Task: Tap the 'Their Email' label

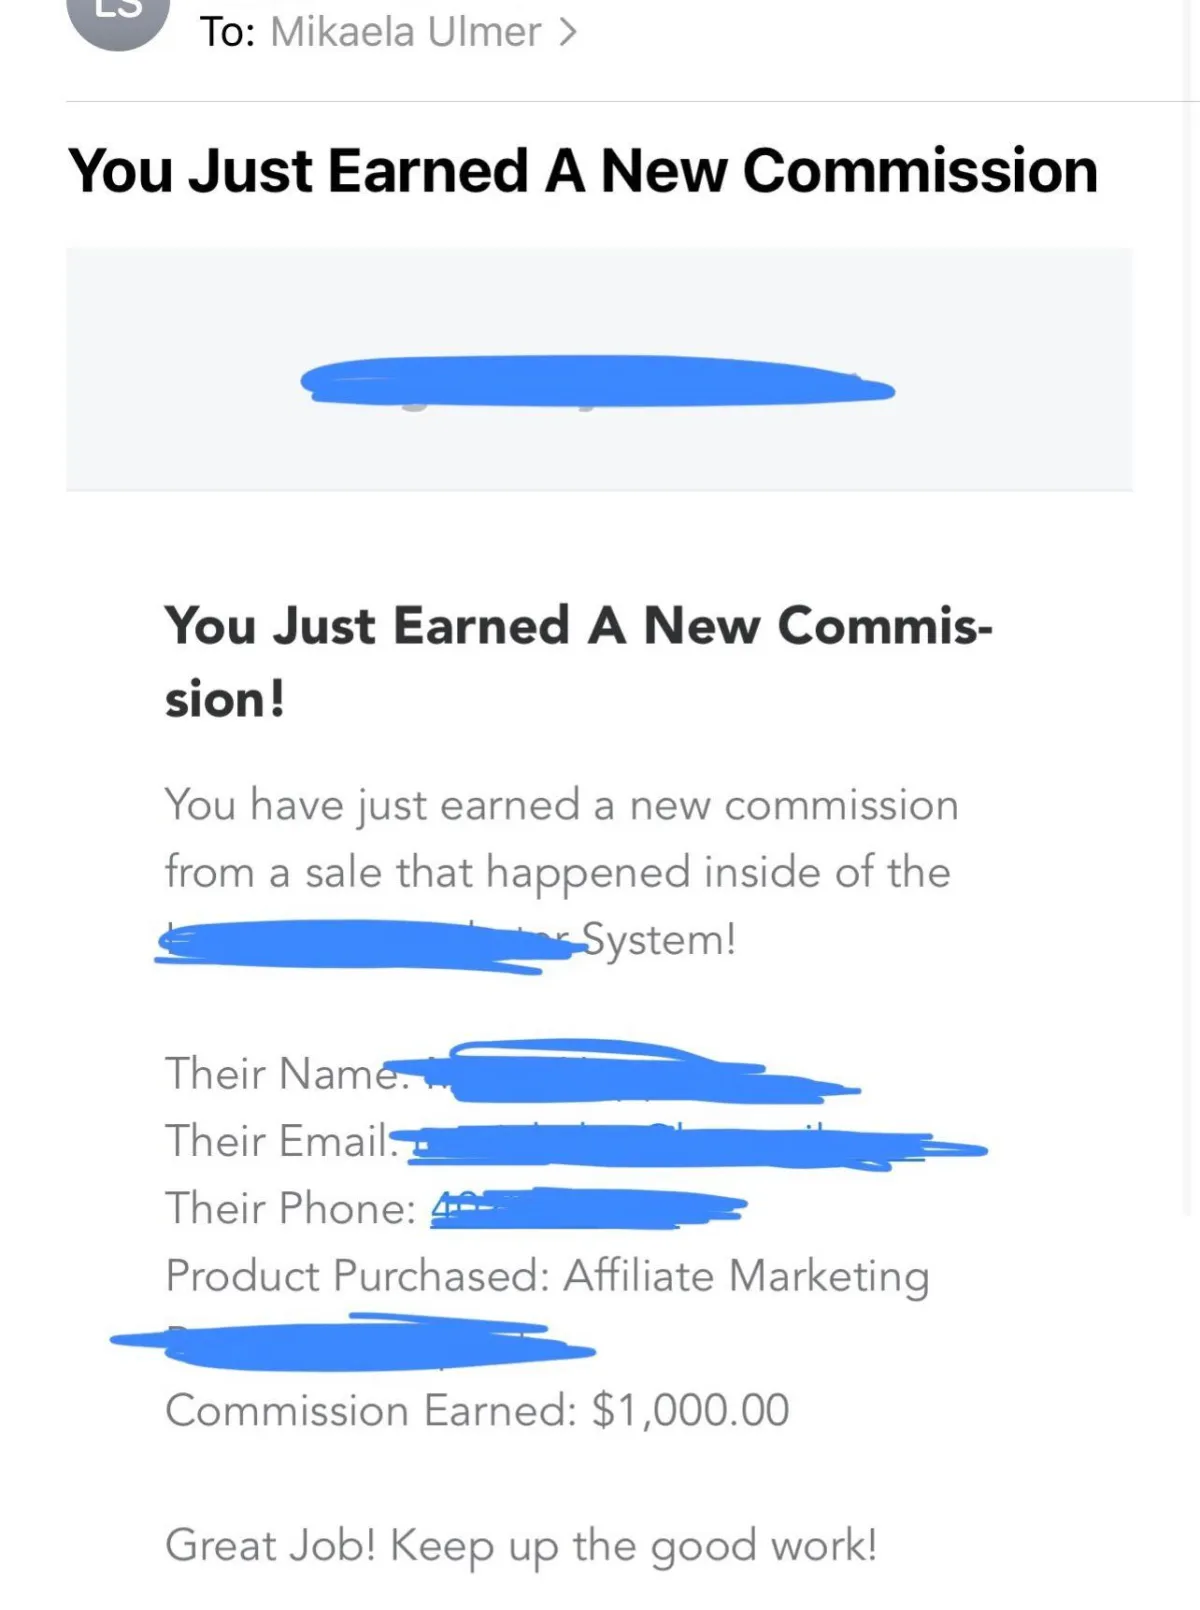Action: pos(277,1141)
